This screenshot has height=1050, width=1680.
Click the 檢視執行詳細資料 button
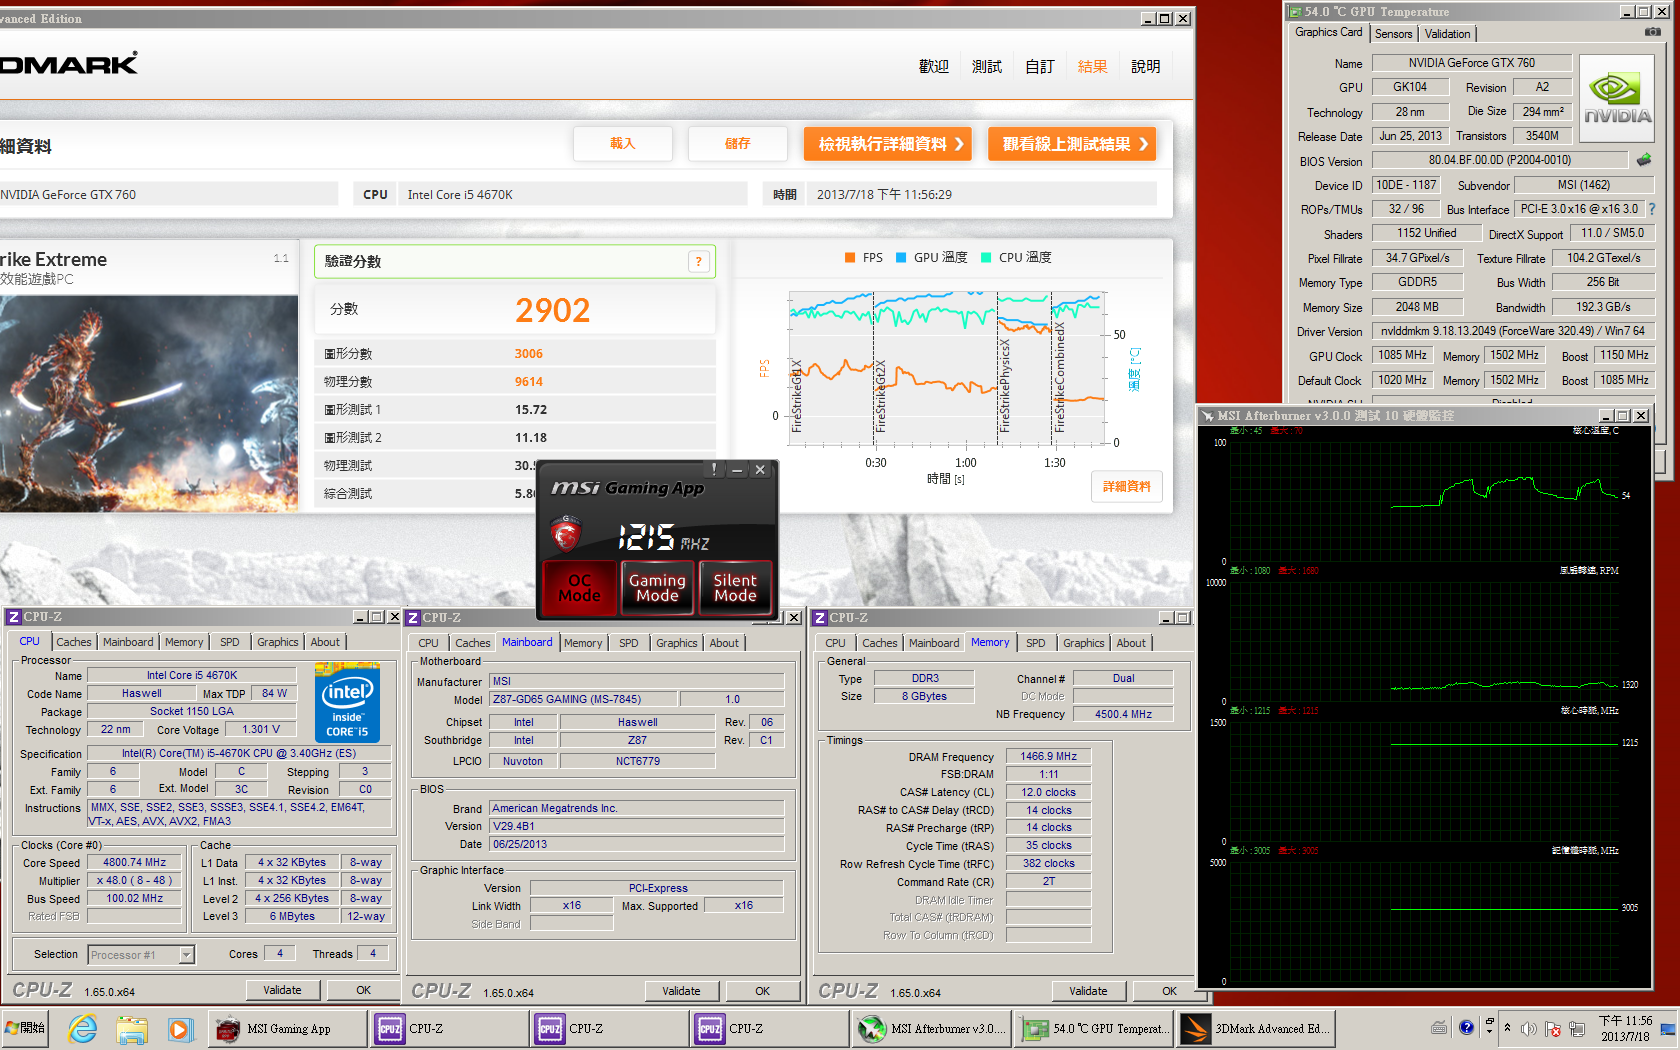click(x=888, y=144)
